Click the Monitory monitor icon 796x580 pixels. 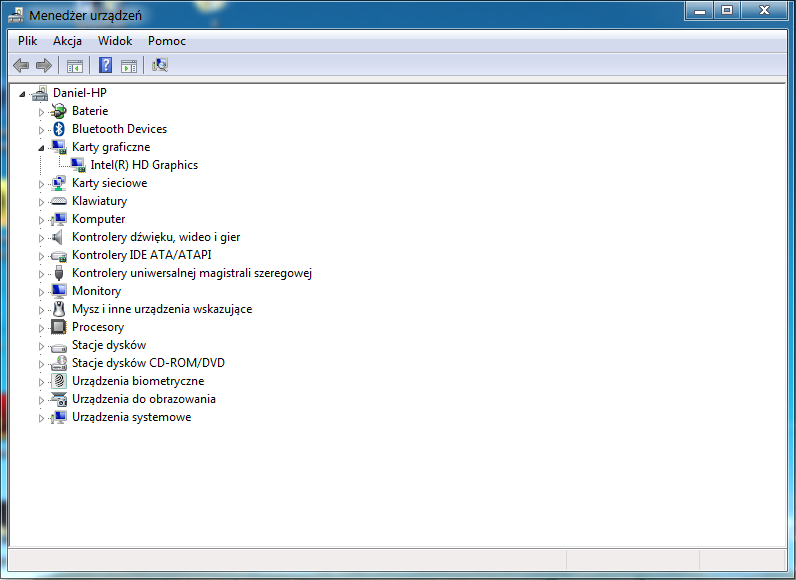59,291
